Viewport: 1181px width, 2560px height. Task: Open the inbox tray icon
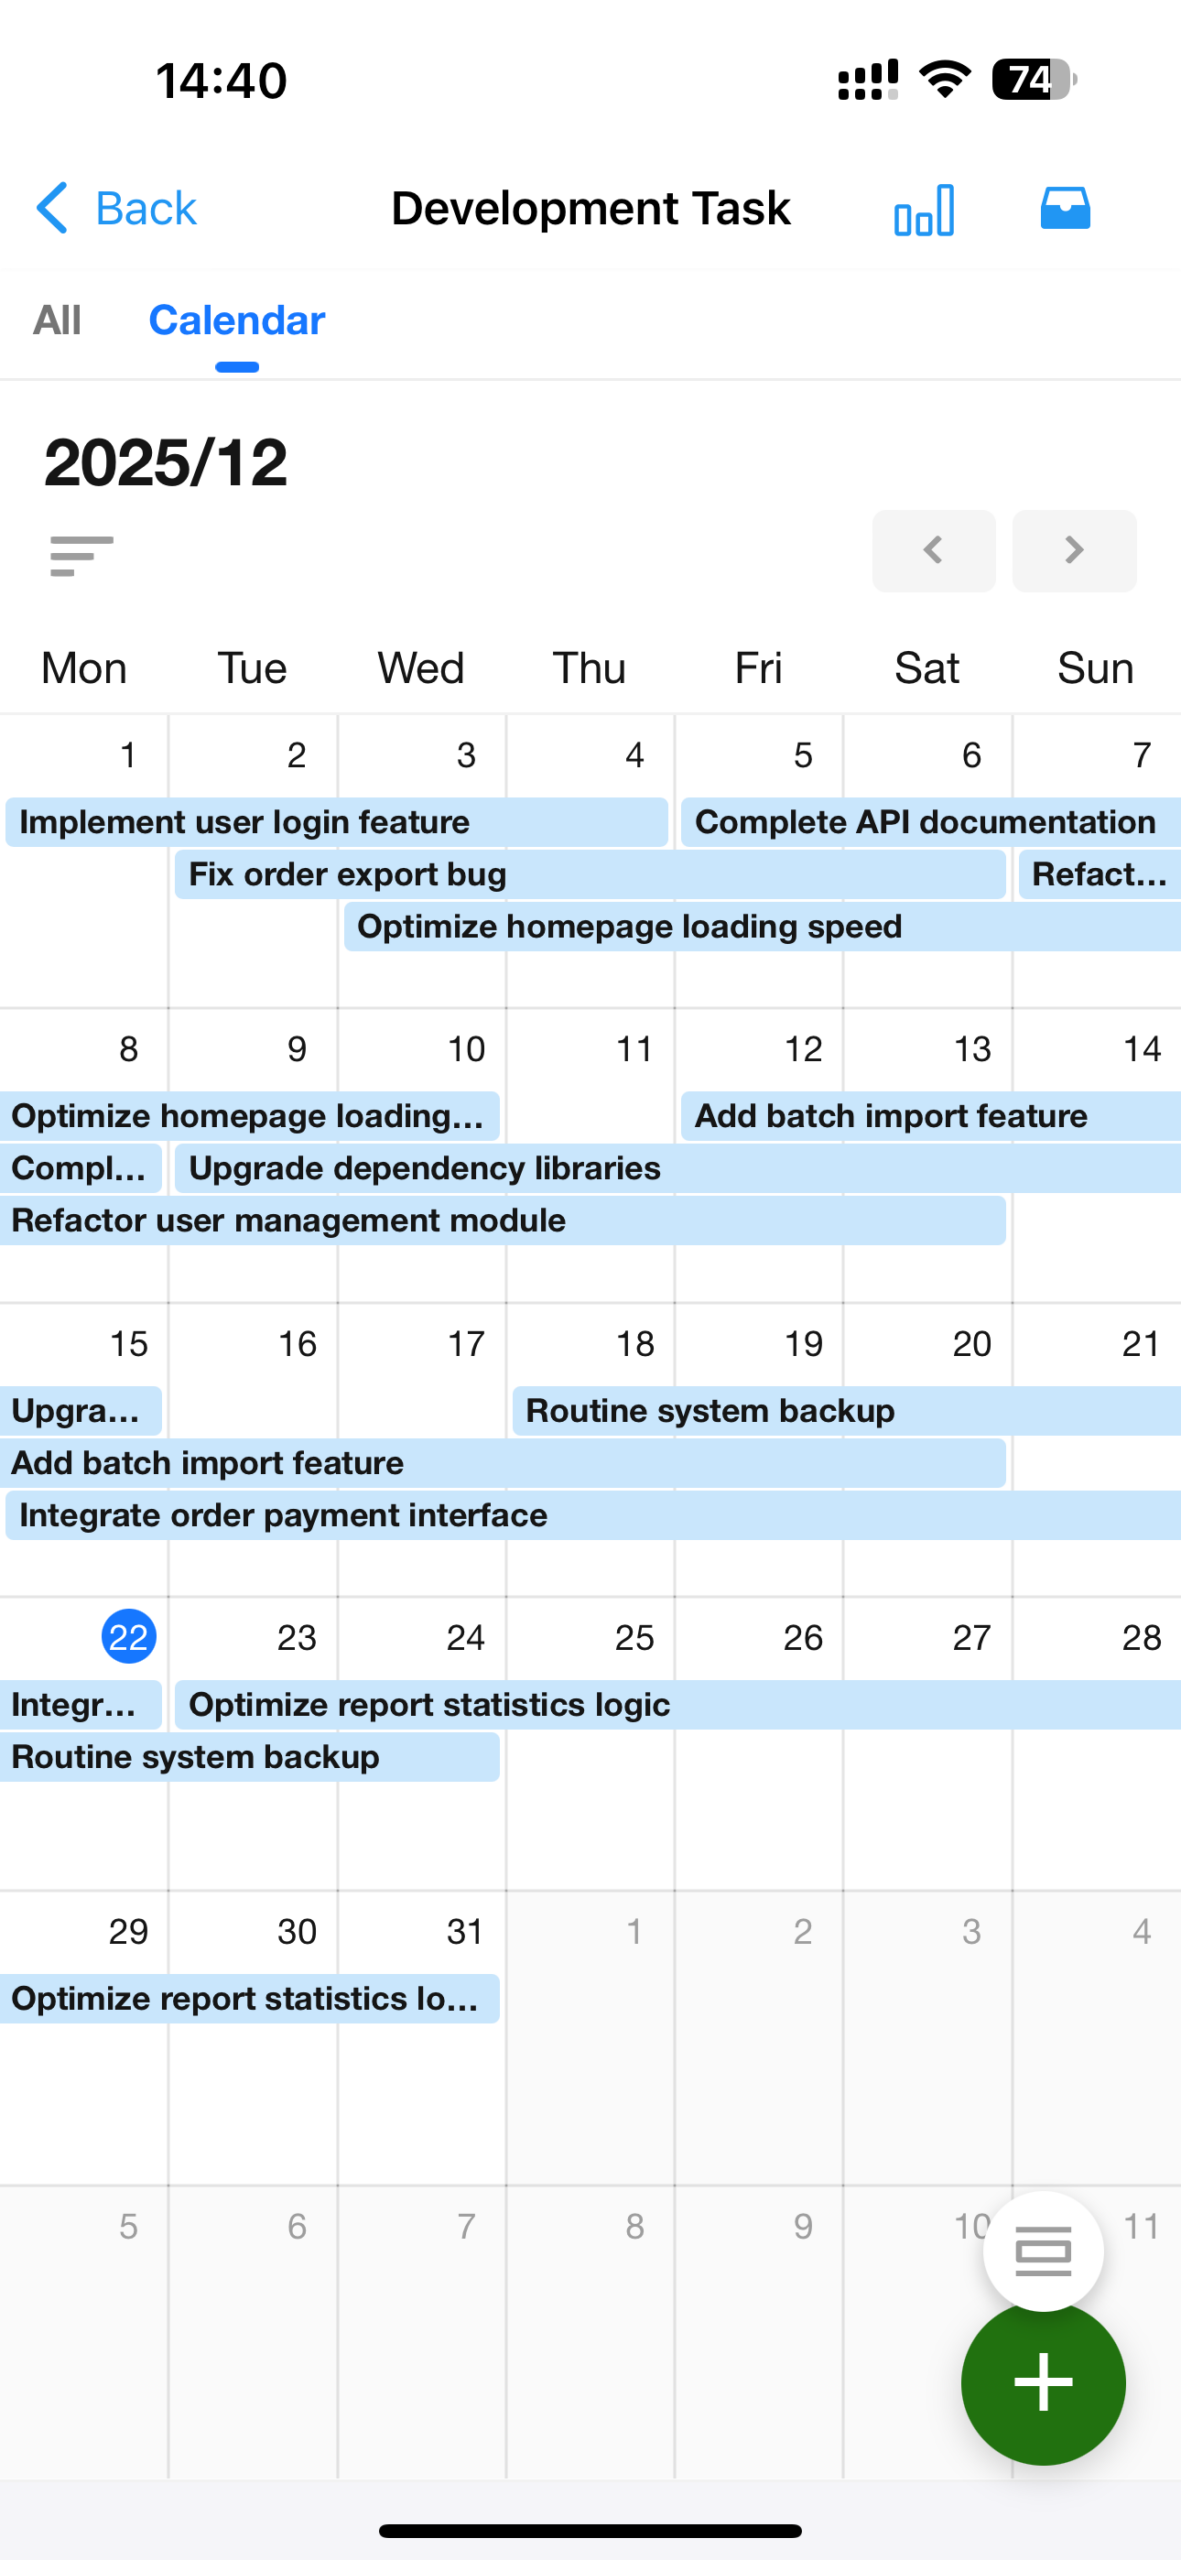click(1065, 209)
